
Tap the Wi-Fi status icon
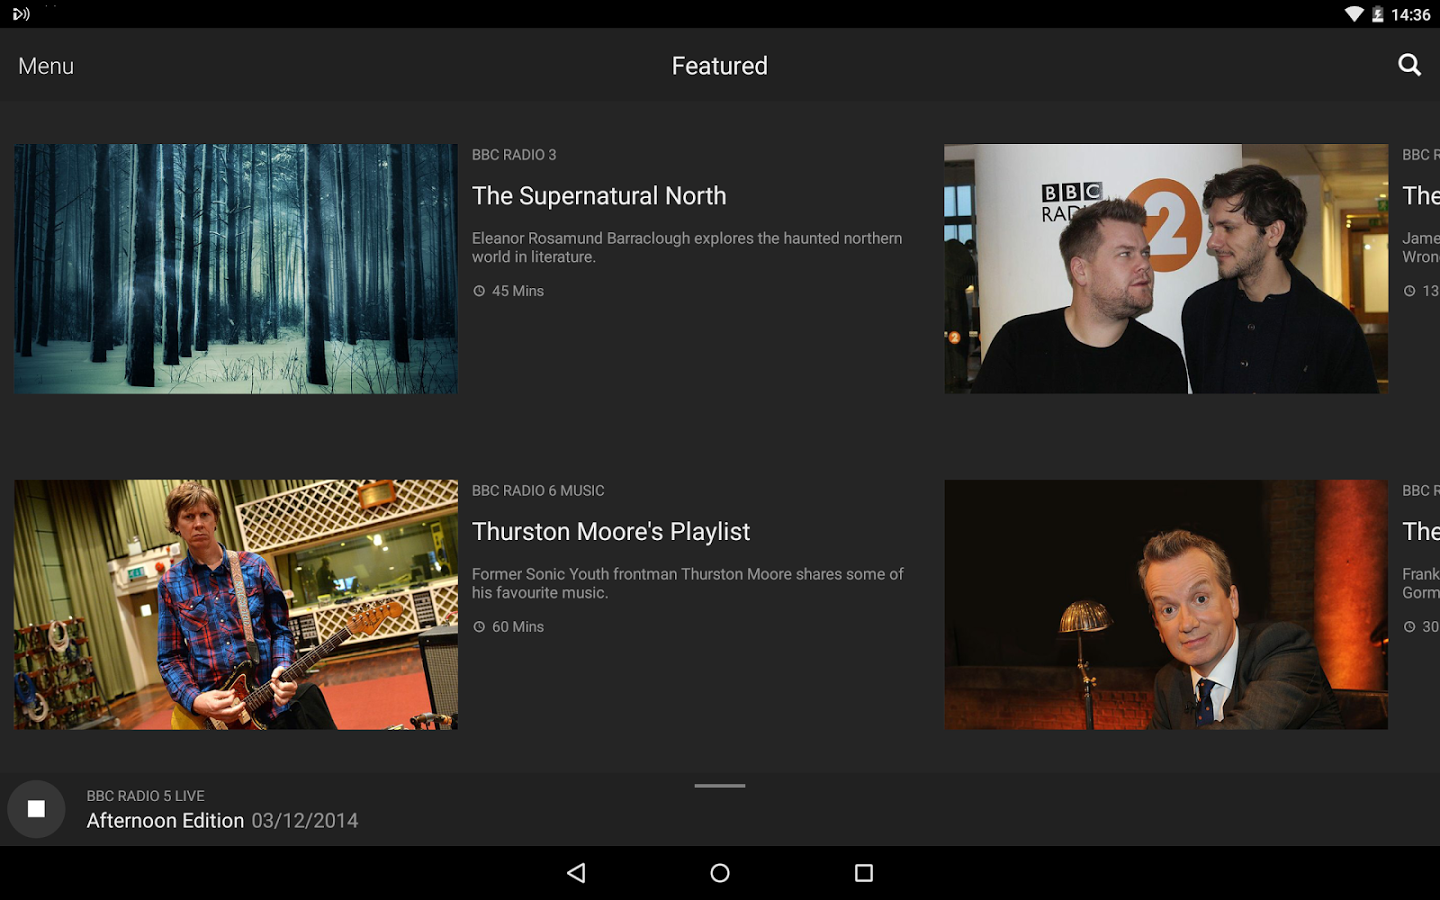tap(1353, 14)
